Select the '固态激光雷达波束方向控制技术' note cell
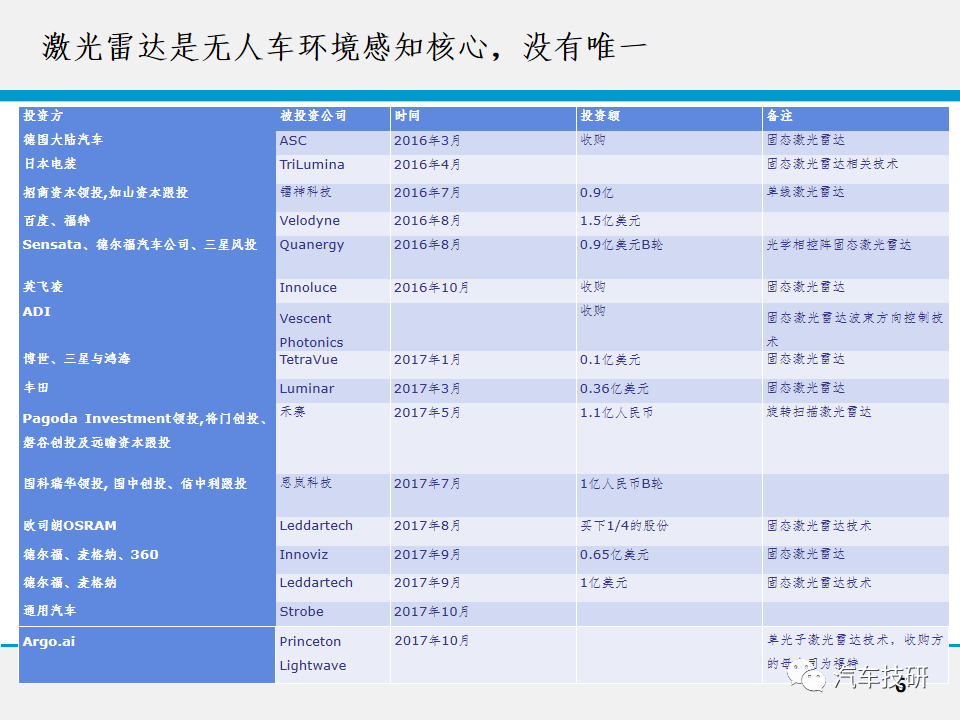Screen dimensions: 960x720 point(856,327)
